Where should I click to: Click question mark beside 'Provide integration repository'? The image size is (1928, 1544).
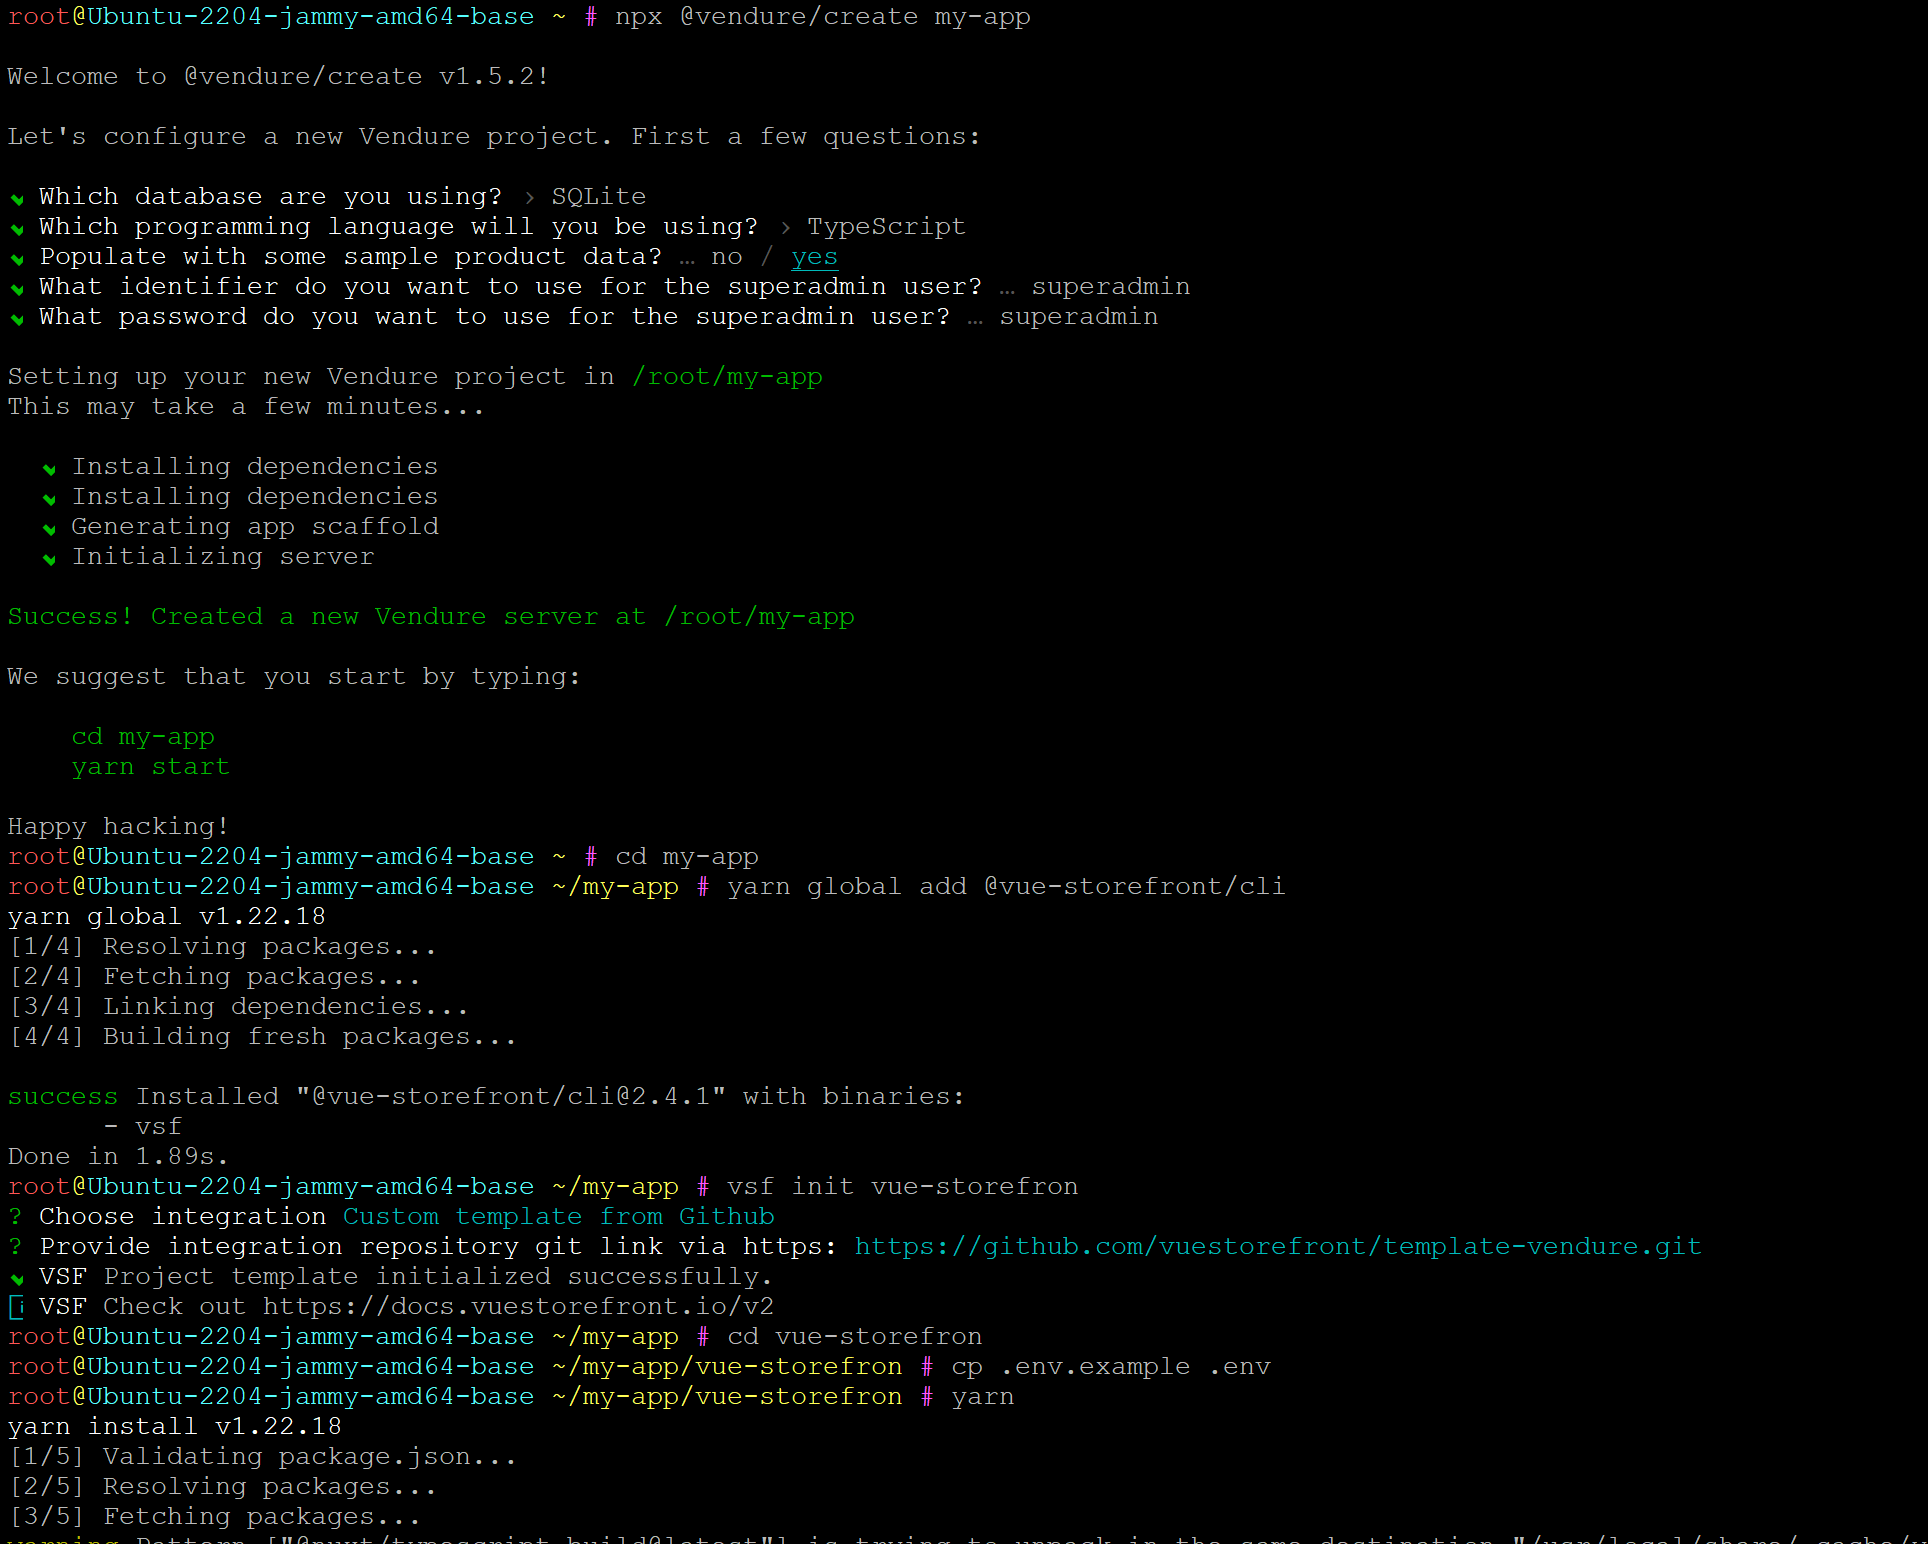click(x=15, y=1247)
